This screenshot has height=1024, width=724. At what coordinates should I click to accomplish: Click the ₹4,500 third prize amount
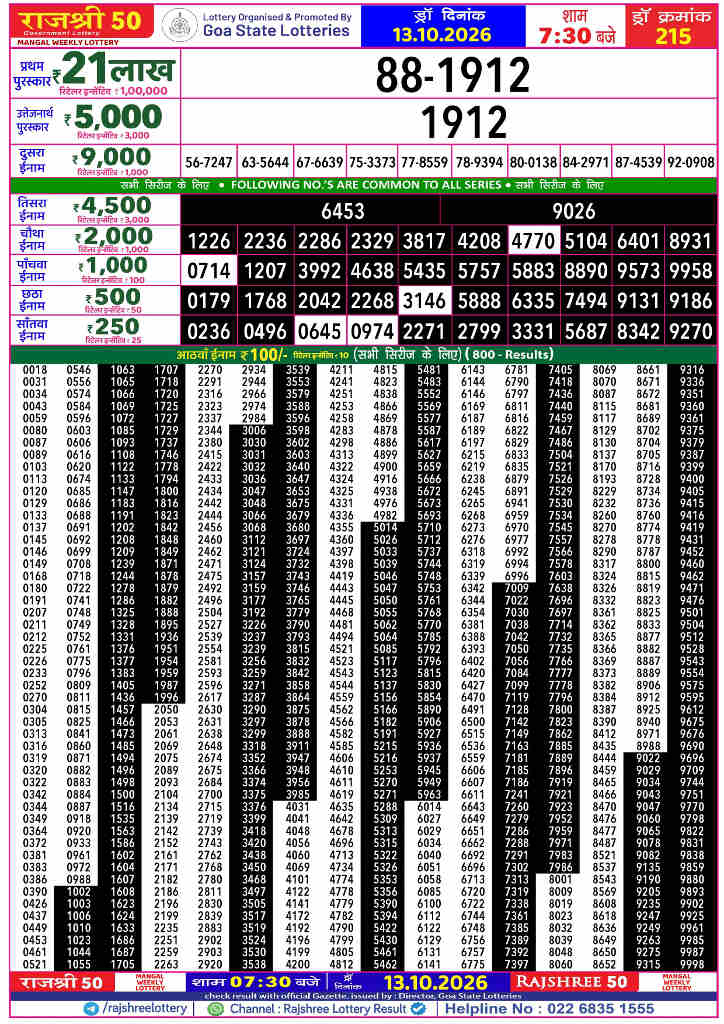tap(112, 206)
